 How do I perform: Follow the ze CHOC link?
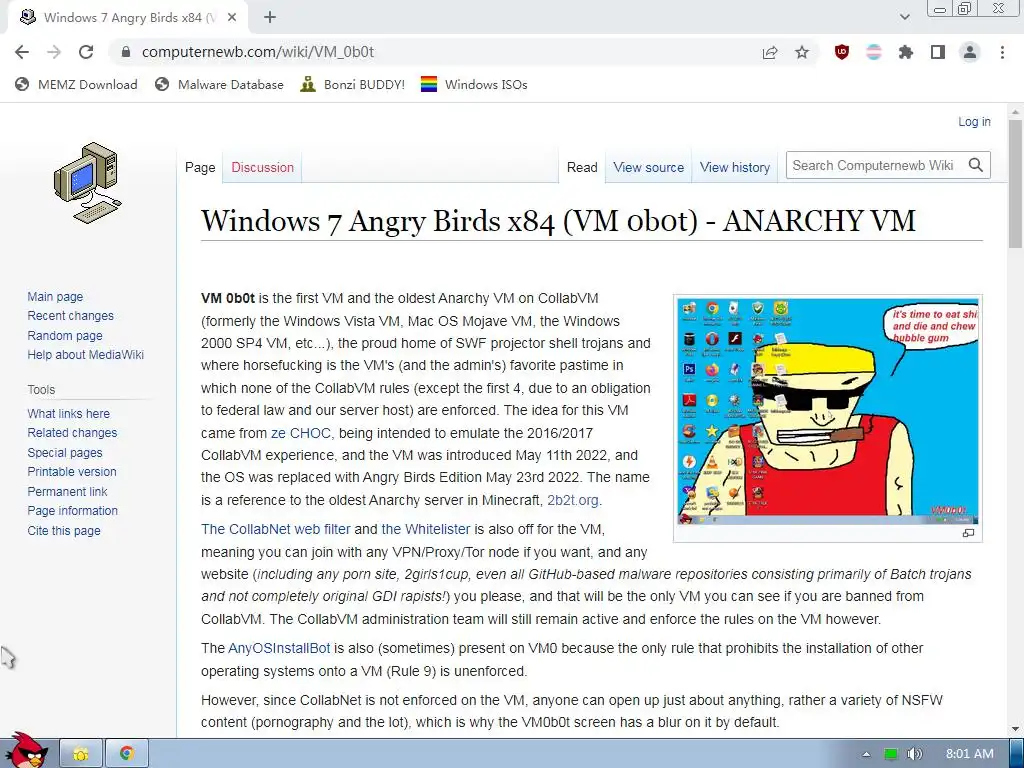pos(301,433)
